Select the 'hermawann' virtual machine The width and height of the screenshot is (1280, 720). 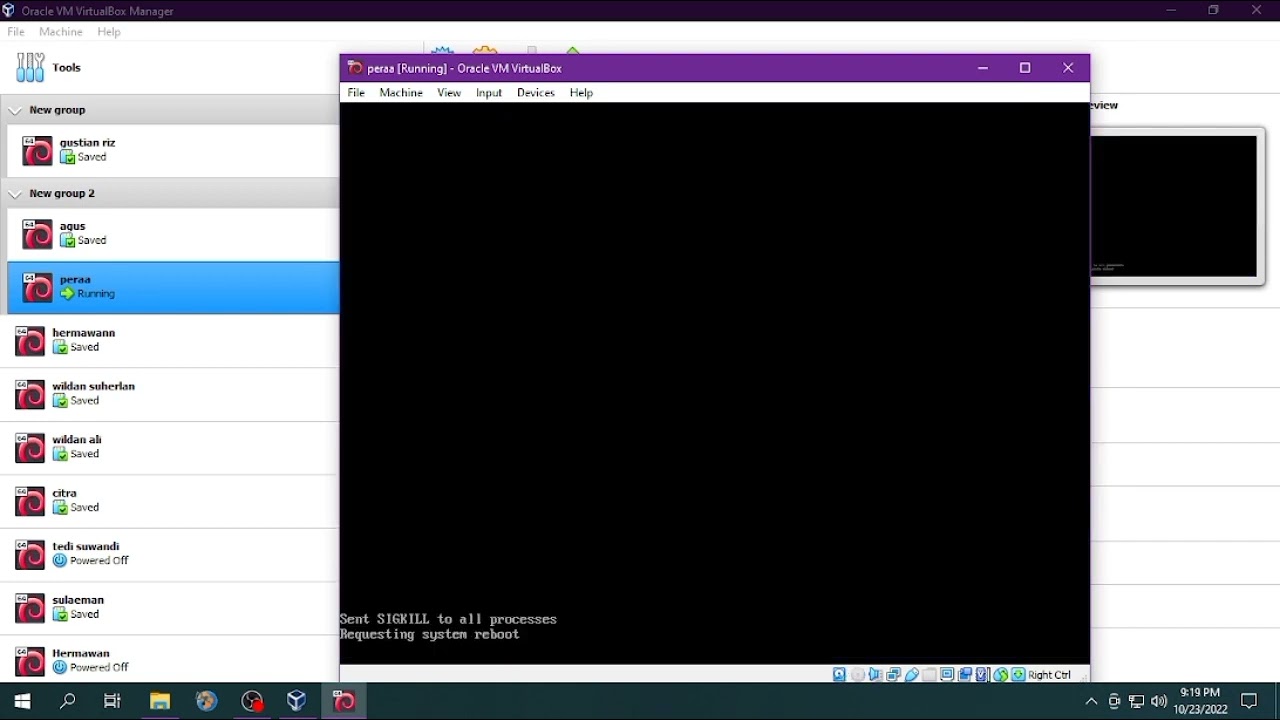pos(170,340)
